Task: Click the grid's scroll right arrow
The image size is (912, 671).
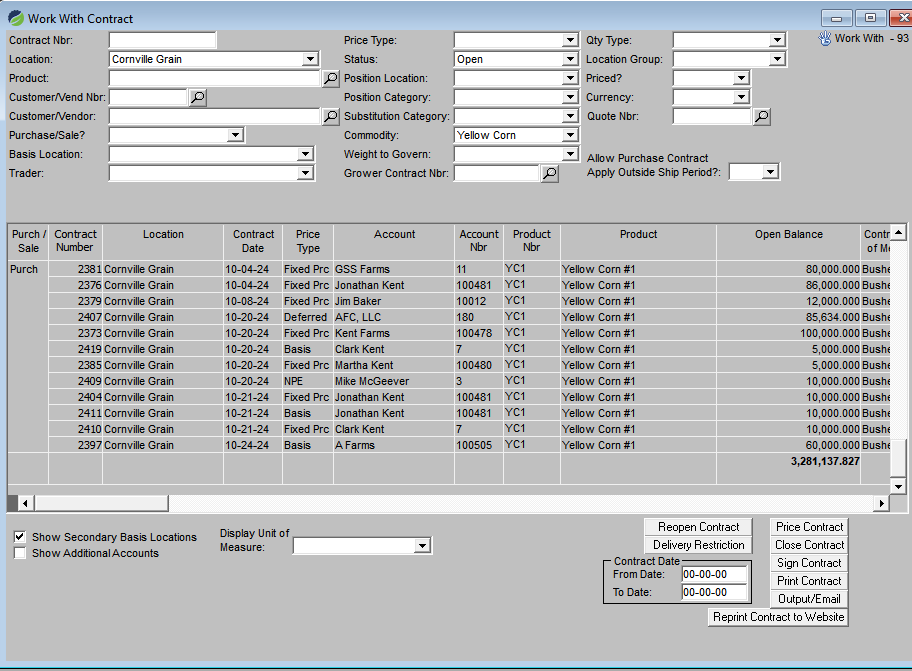Action: (x=882, y=503)
